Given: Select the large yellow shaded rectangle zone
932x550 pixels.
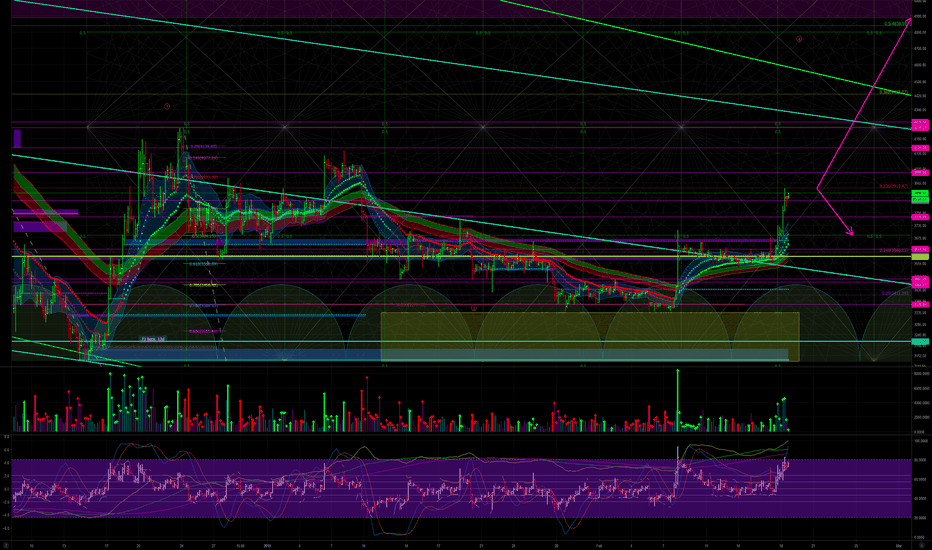Looking at the screenshot, I should (x=590, y=337).
